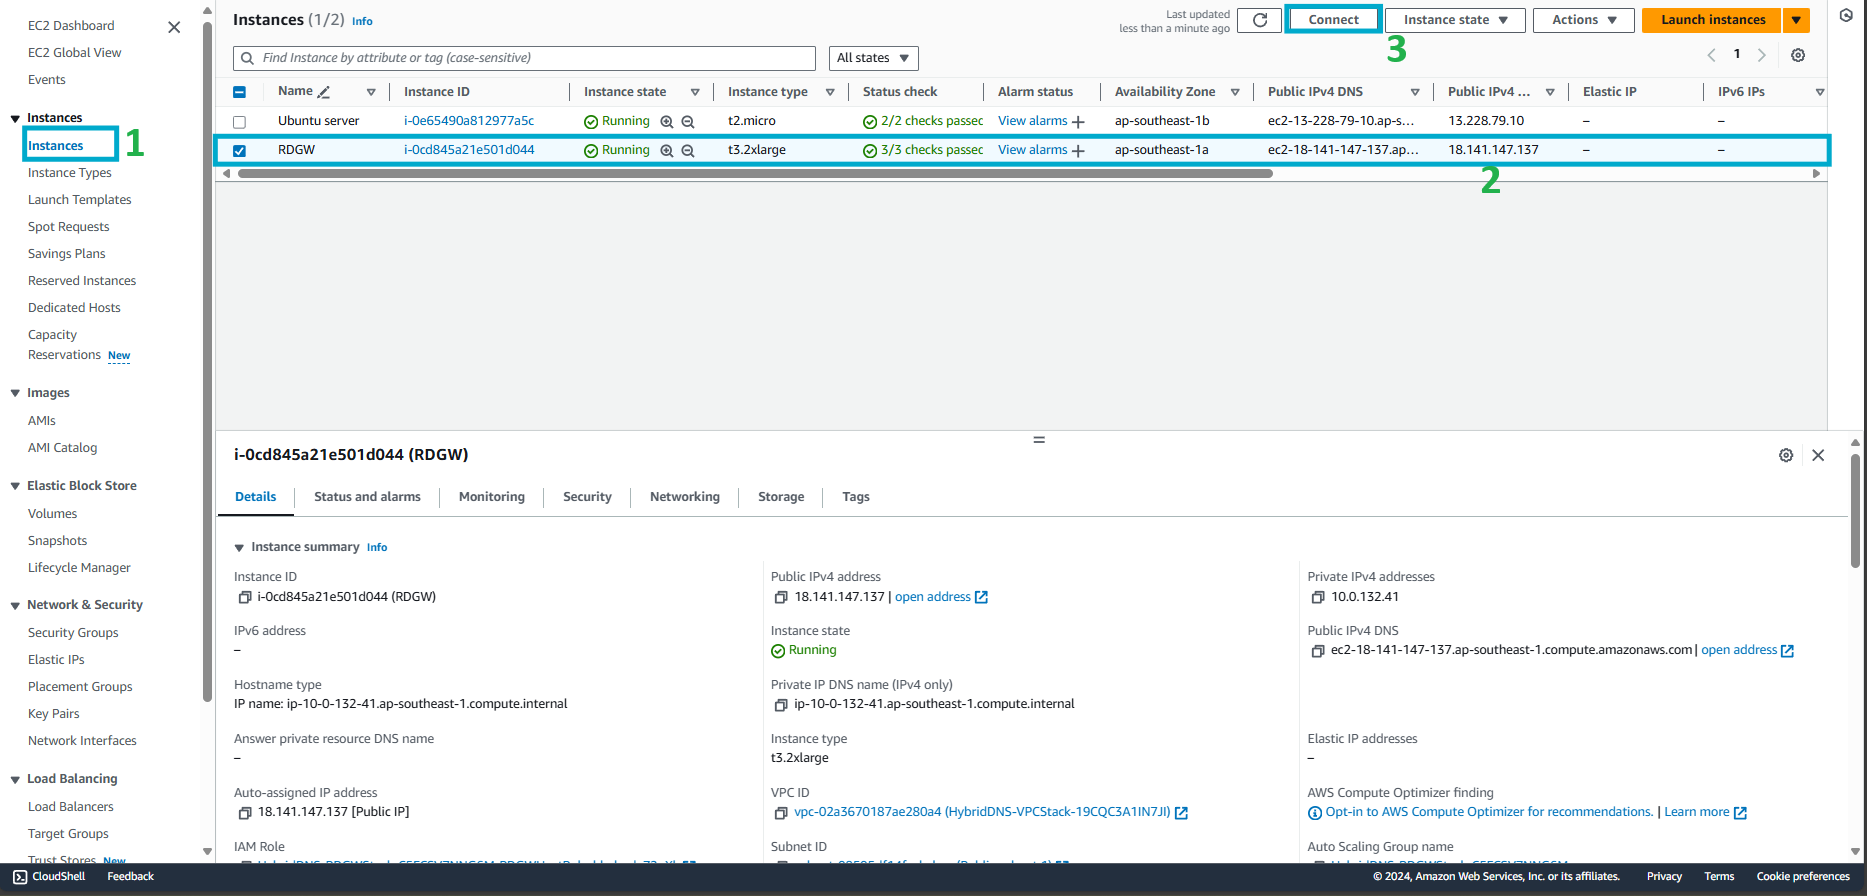Zoom out icon on Ubuntu server row
The image size is (1867, 896).
688,122
